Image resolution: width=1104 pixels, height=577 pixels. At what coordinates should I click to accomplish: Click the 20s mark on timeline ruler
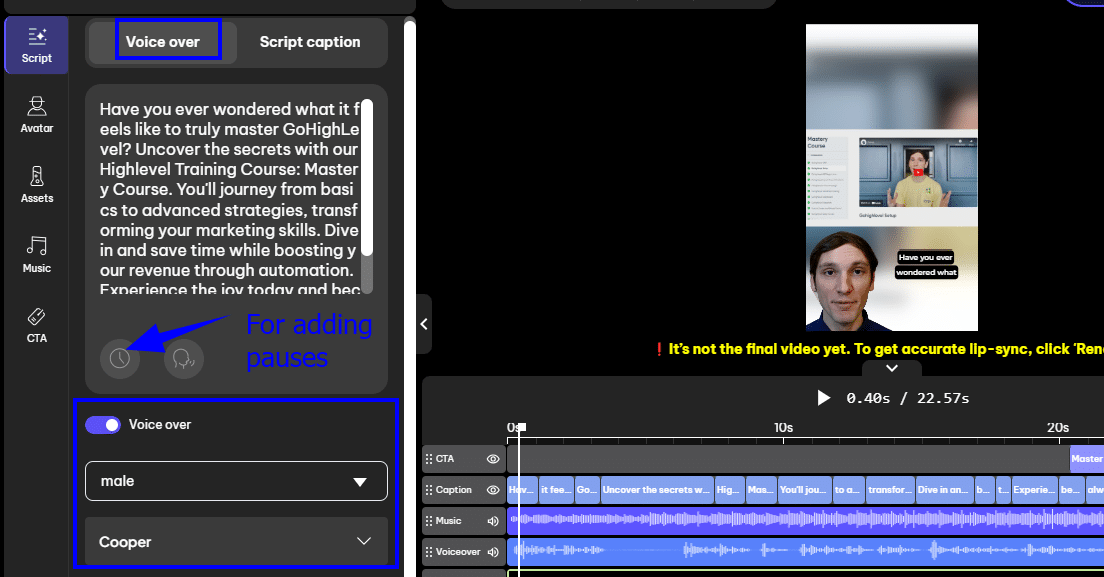[1058, 428]
